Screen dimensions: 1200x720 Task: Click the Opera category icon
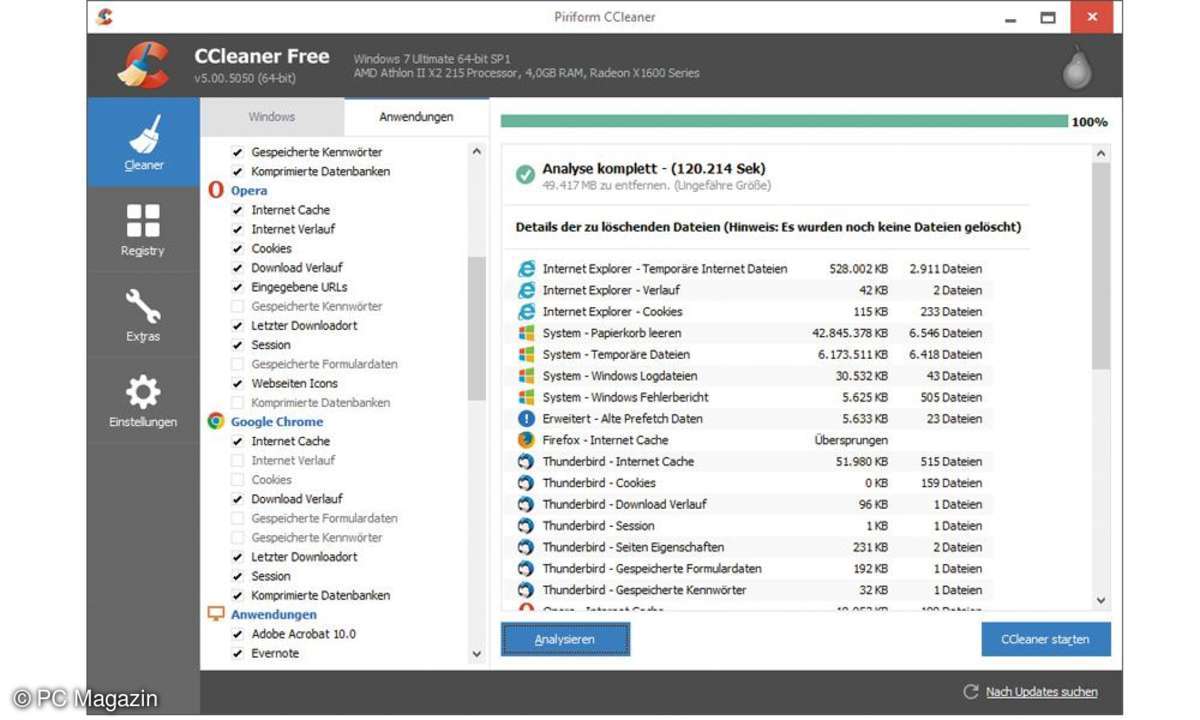(x=216, y=190)
